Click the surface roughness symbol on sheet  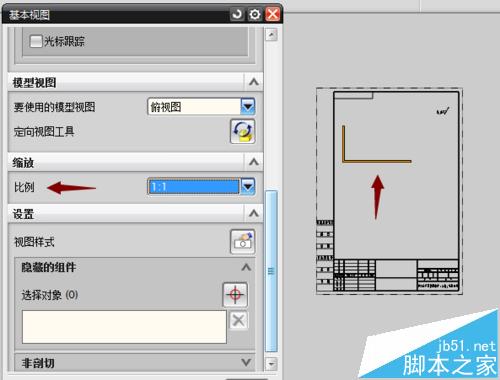[443, 111]
